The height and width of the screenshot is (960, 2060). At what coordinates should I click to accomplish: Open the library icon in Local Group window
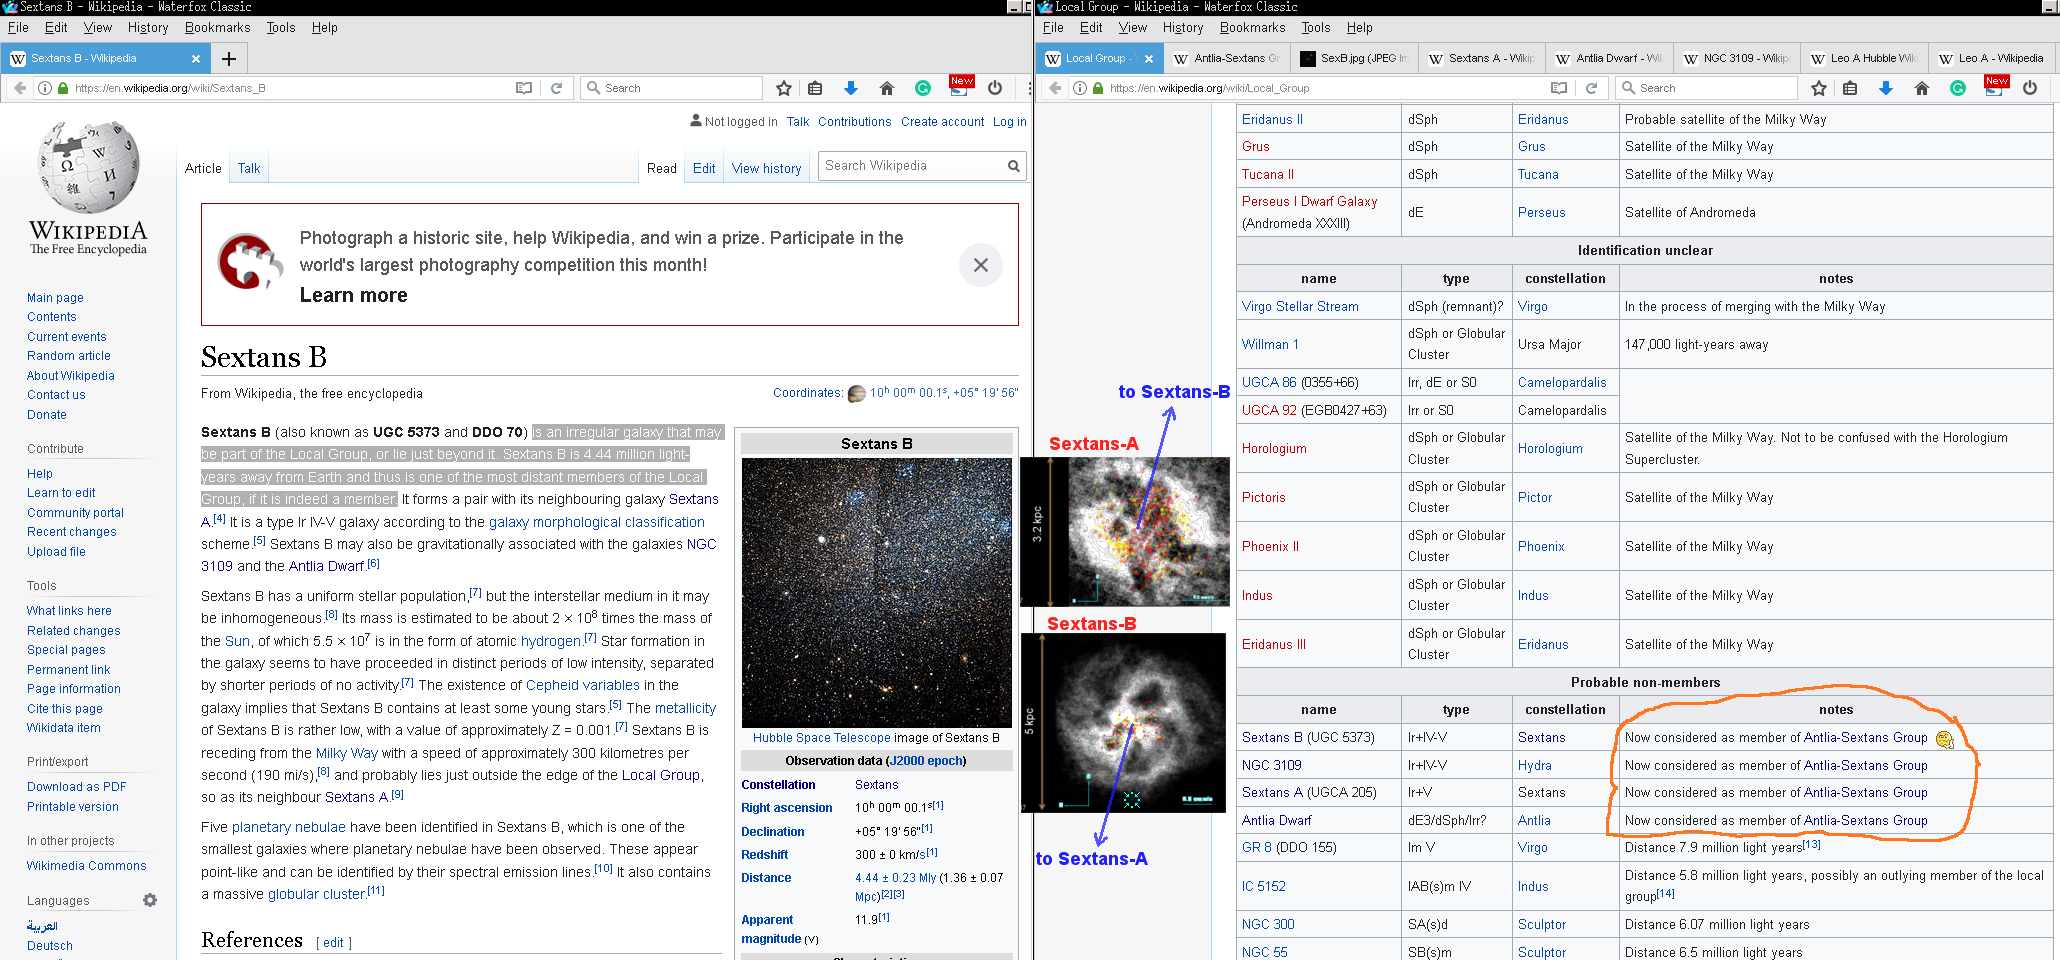1850,88
